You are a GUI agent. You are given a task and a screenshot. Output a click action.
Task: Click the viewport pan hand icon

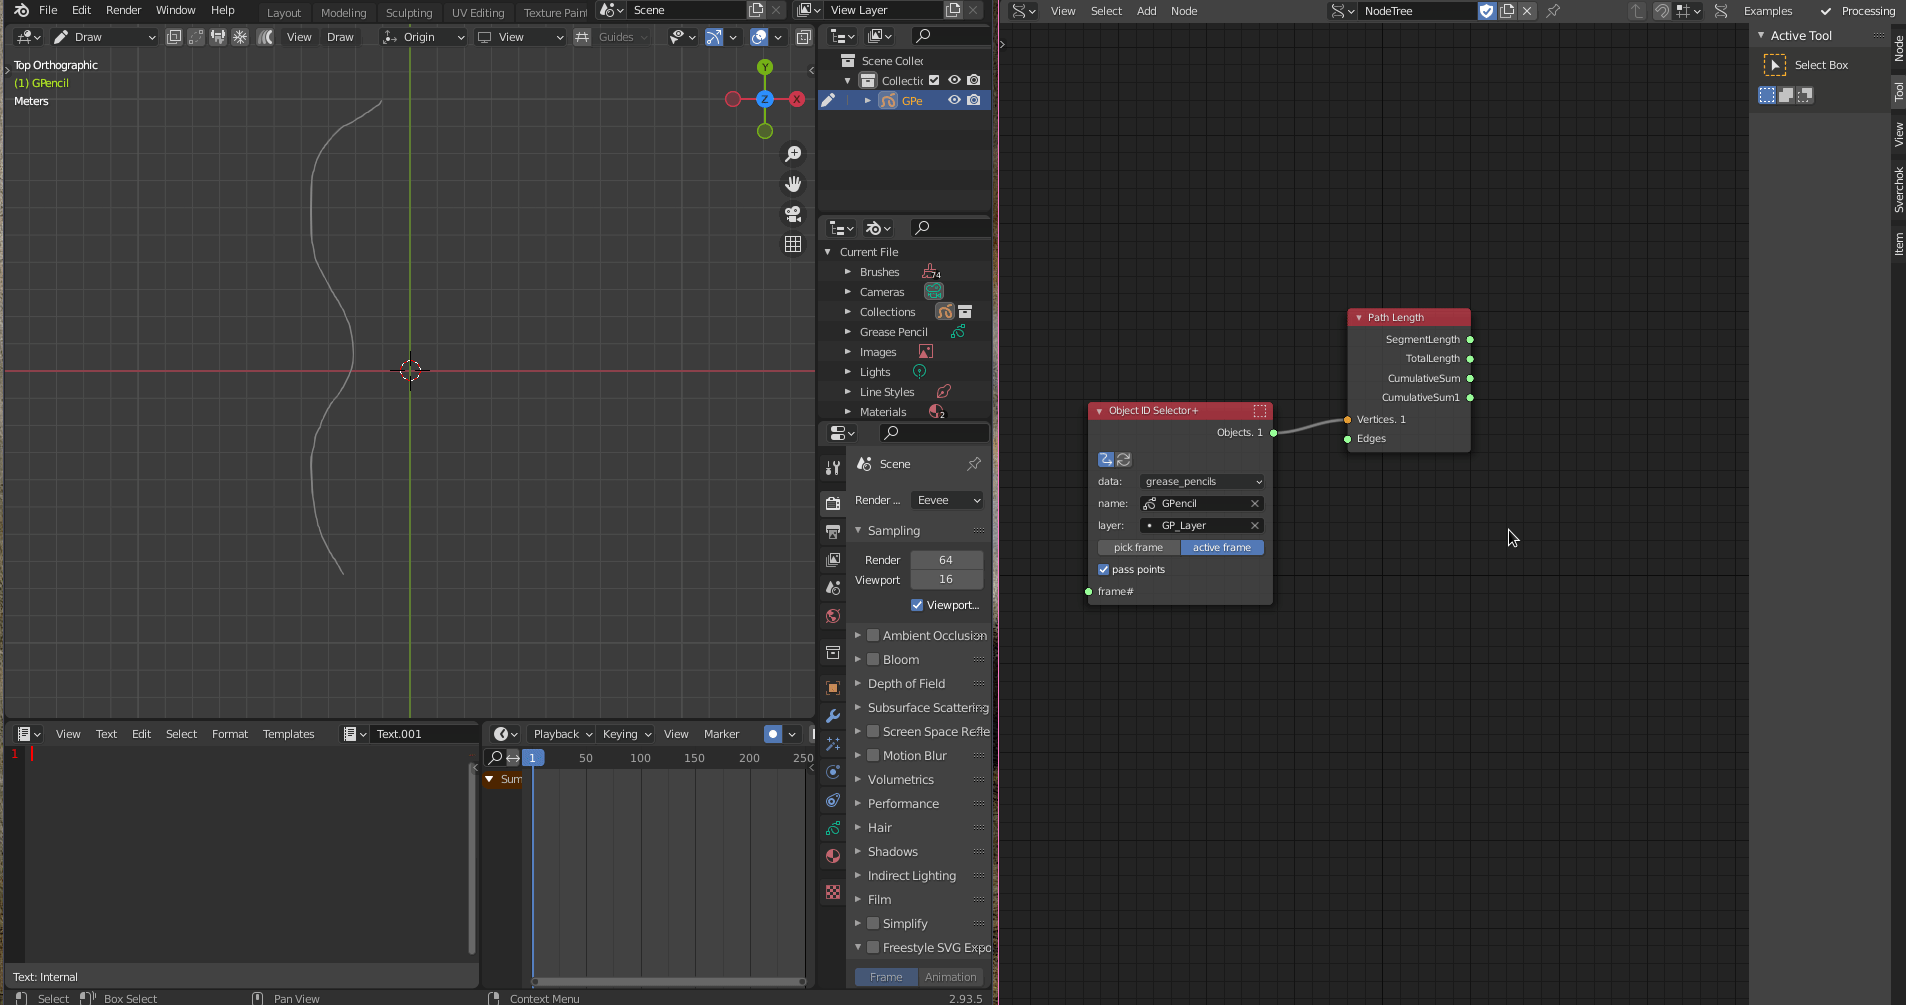point(793,184)
